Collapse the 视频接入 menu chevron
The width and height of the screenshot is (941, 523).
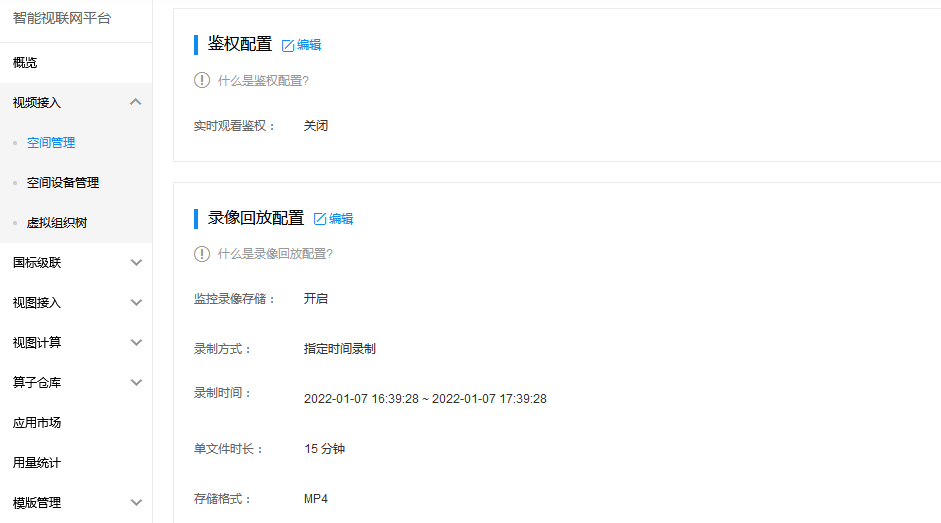tap(136, 102)
